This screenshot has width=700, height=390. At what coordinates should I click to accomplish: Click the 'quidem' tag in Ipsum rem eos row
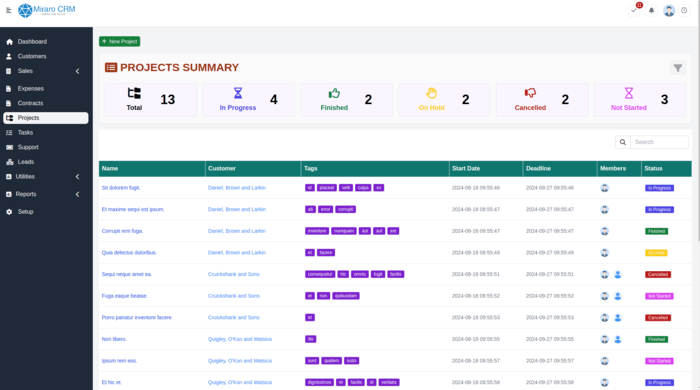(332, 361)
